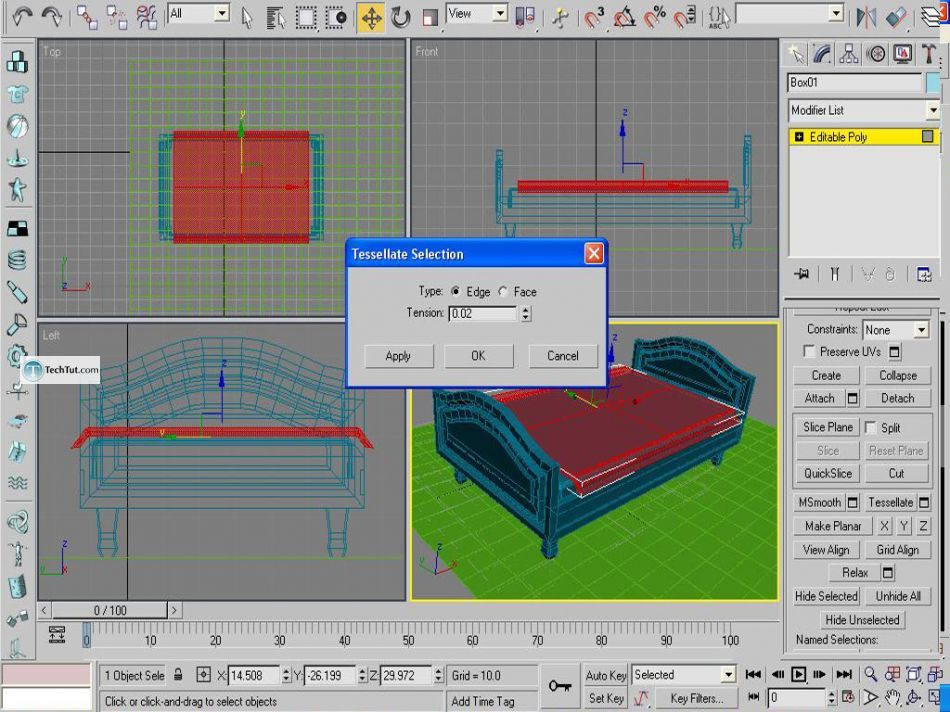Click the Bind to Space Warp icon

[147, 17]
